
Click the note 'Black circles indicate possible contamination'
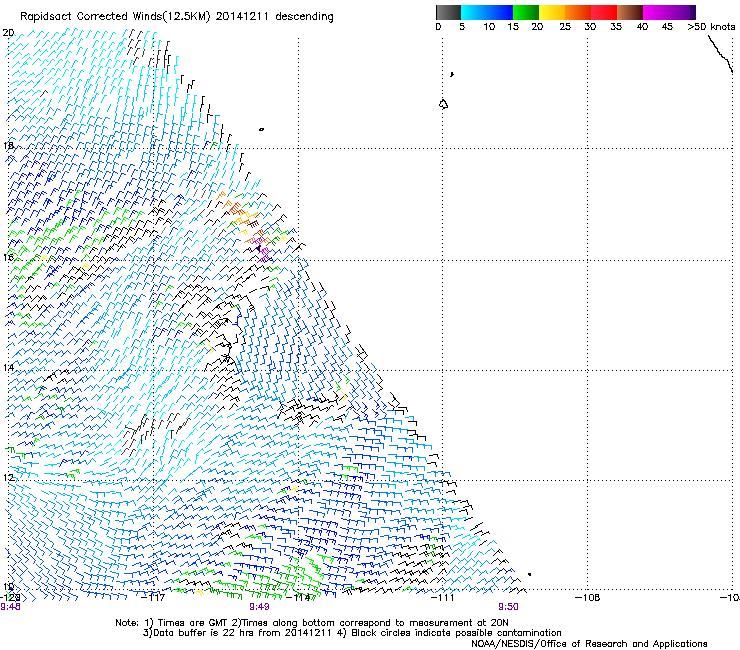click(x=456, y=633)
